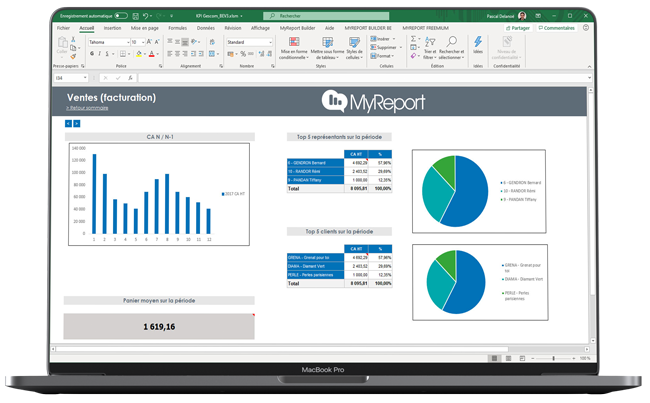Click the accounting number format icon
650x403 pixels.
click(231, 54)
